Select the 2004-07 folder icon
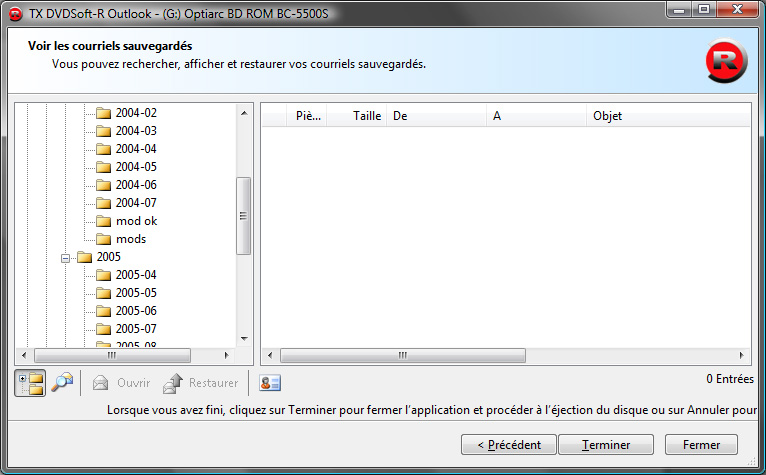 coord(103,203)
